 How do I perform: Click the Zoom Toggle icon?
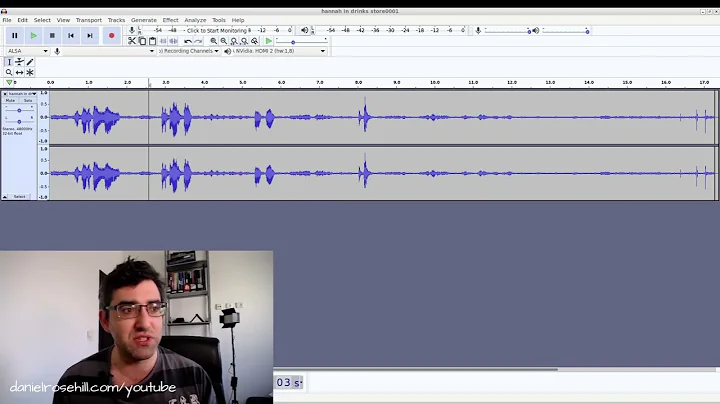(x=254, y=41)
